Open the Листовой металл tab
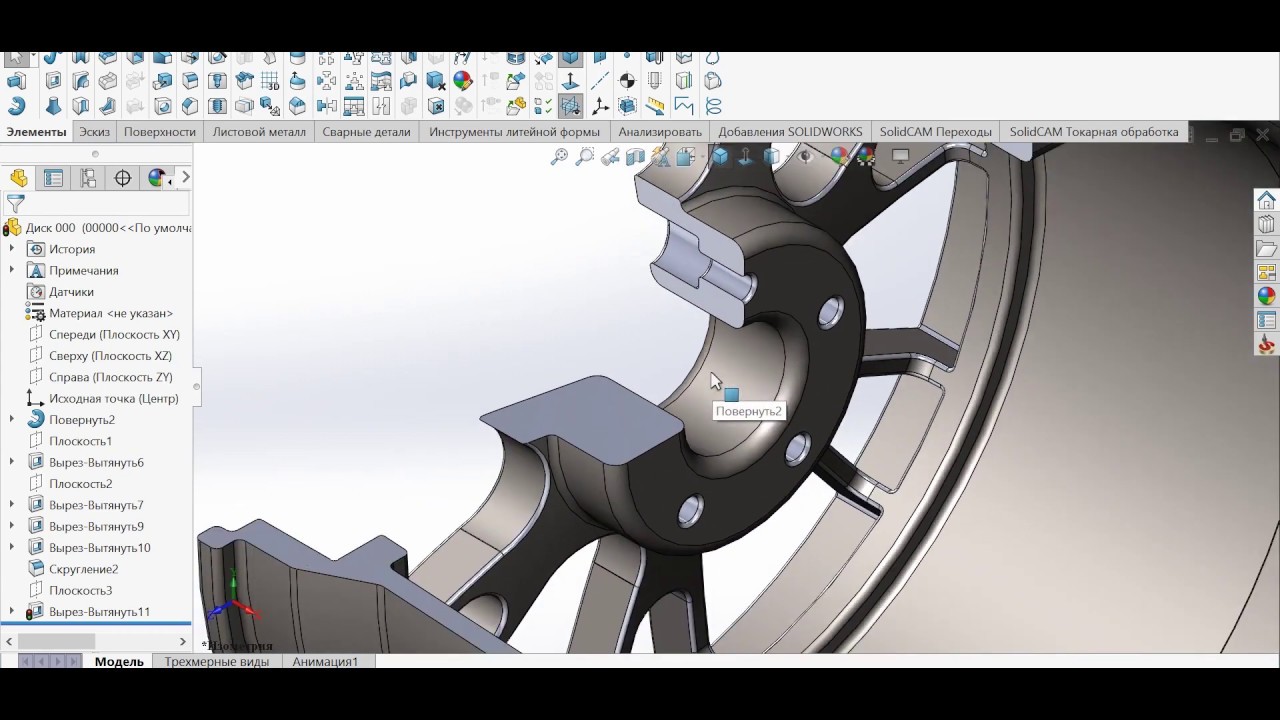This screenshot has width=1280, height=720. 259,132
